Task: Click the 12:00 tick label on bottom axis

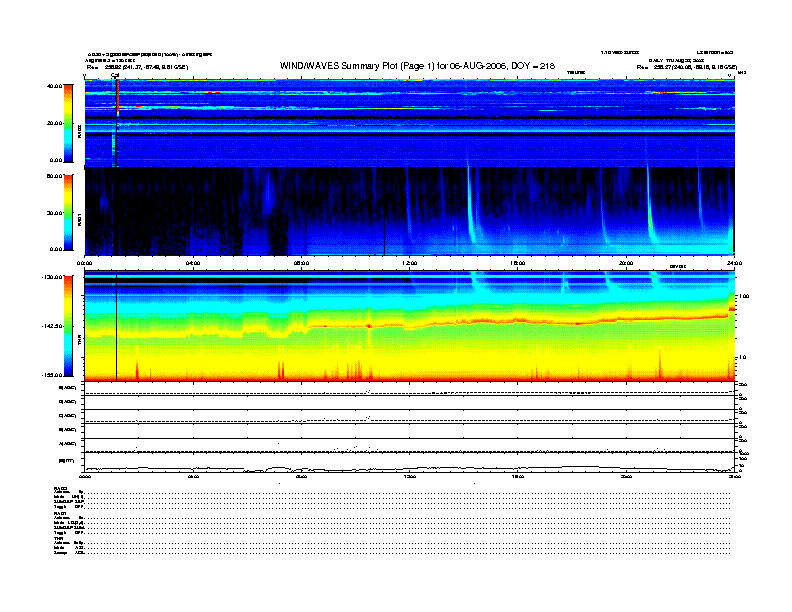Action: pos(409,477)
